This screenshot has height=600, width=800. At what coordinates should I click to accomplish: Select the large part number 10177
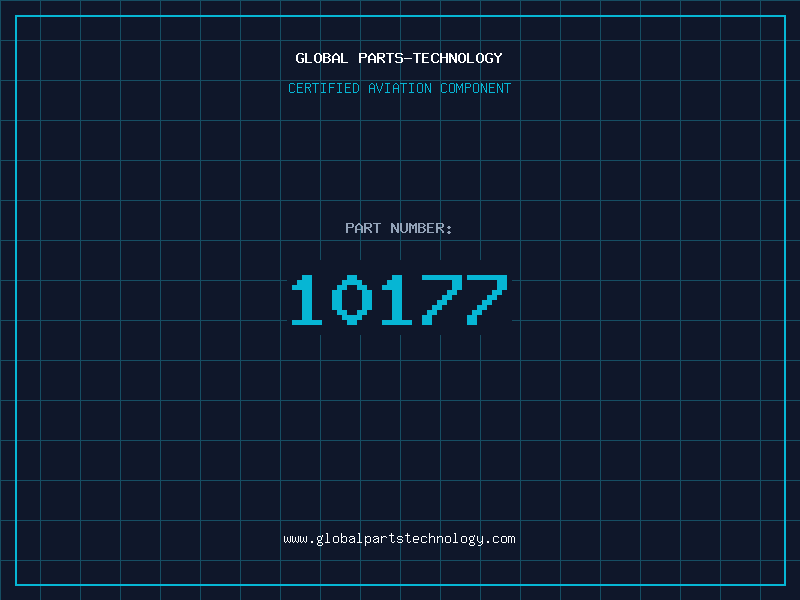tap(399, 300)
